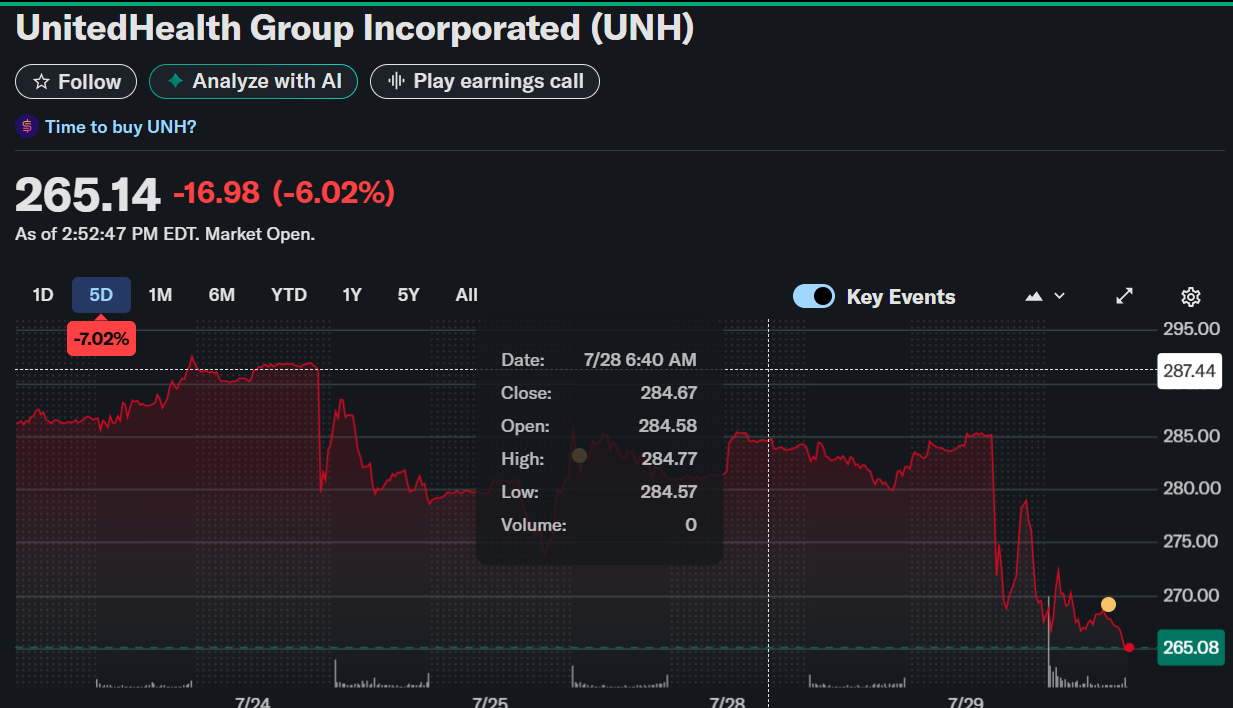The height and width of the screenshot is (708, 1233).
Task: Select the 1D chart range
Action: click(x=43, y=295)
